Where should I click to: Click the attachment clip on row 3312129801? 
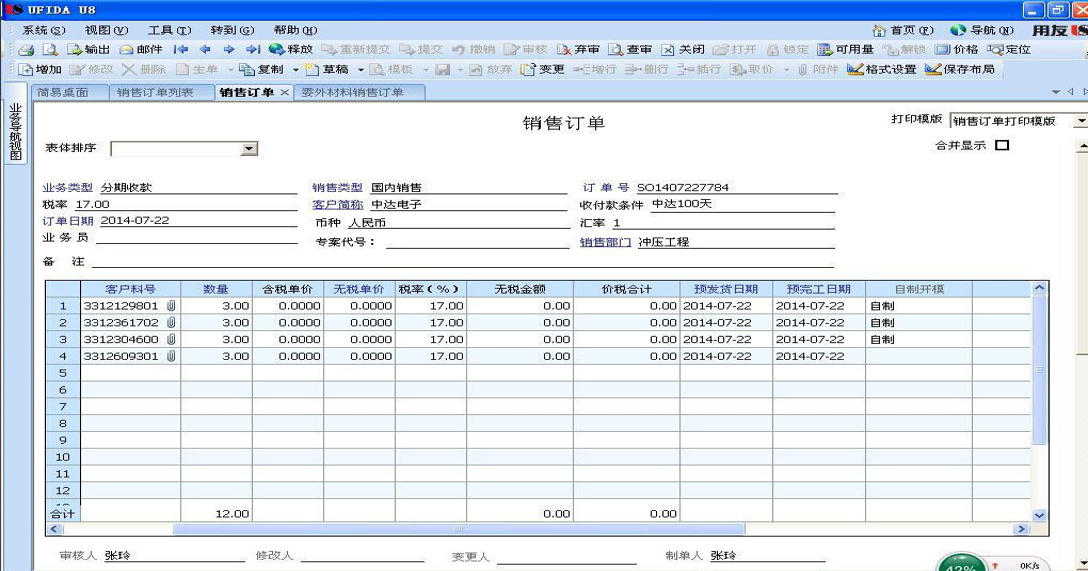(x=171, y=306)
